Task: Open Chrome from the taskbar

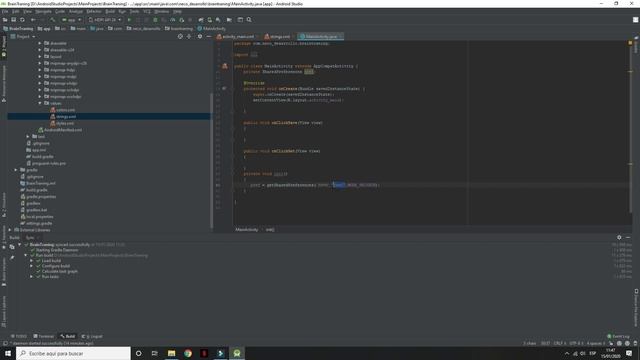Action: tap(188, 353)
